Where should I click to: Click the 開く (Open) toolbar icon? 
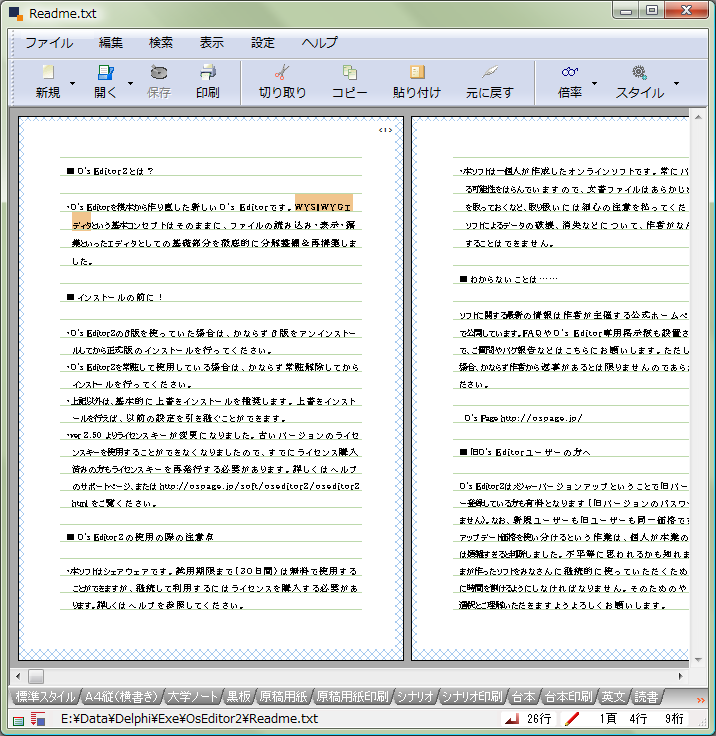106,72
